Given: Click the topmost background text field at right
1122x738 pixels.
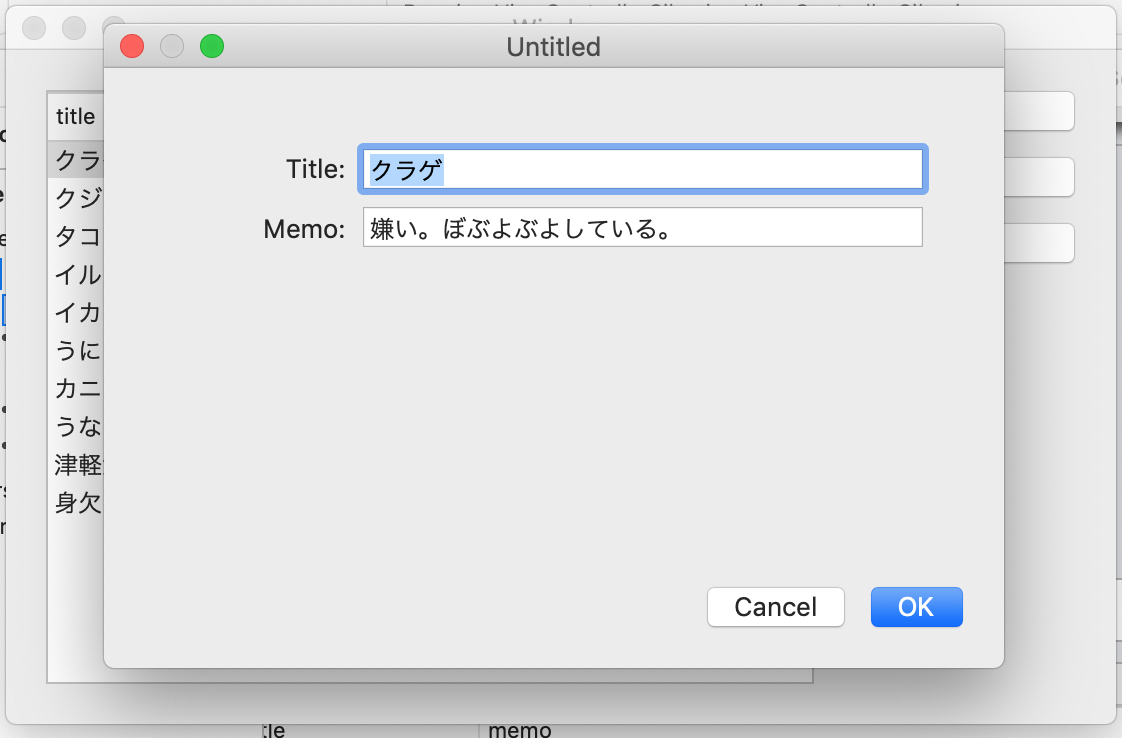Looking at the screenshot, I should [1038, 111].
